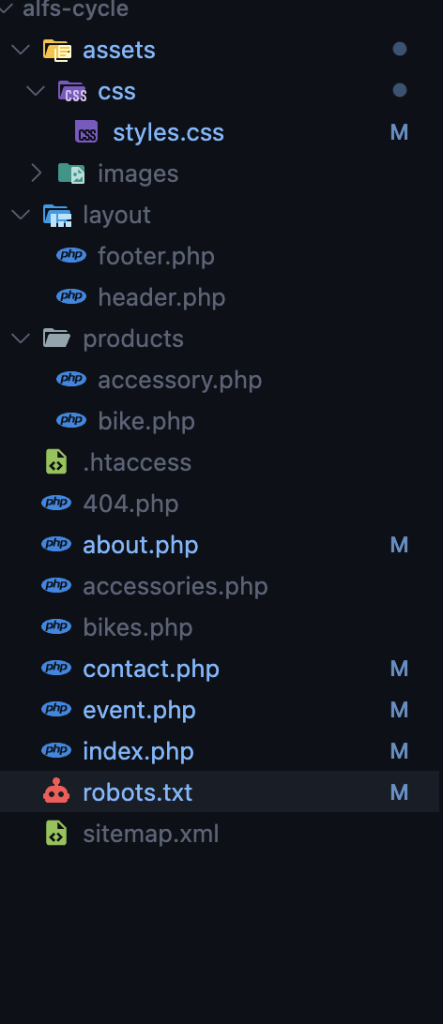Click the robots.txt red robot icon
This screenshot has height=1024, width=443.
(x=56, y=792)
